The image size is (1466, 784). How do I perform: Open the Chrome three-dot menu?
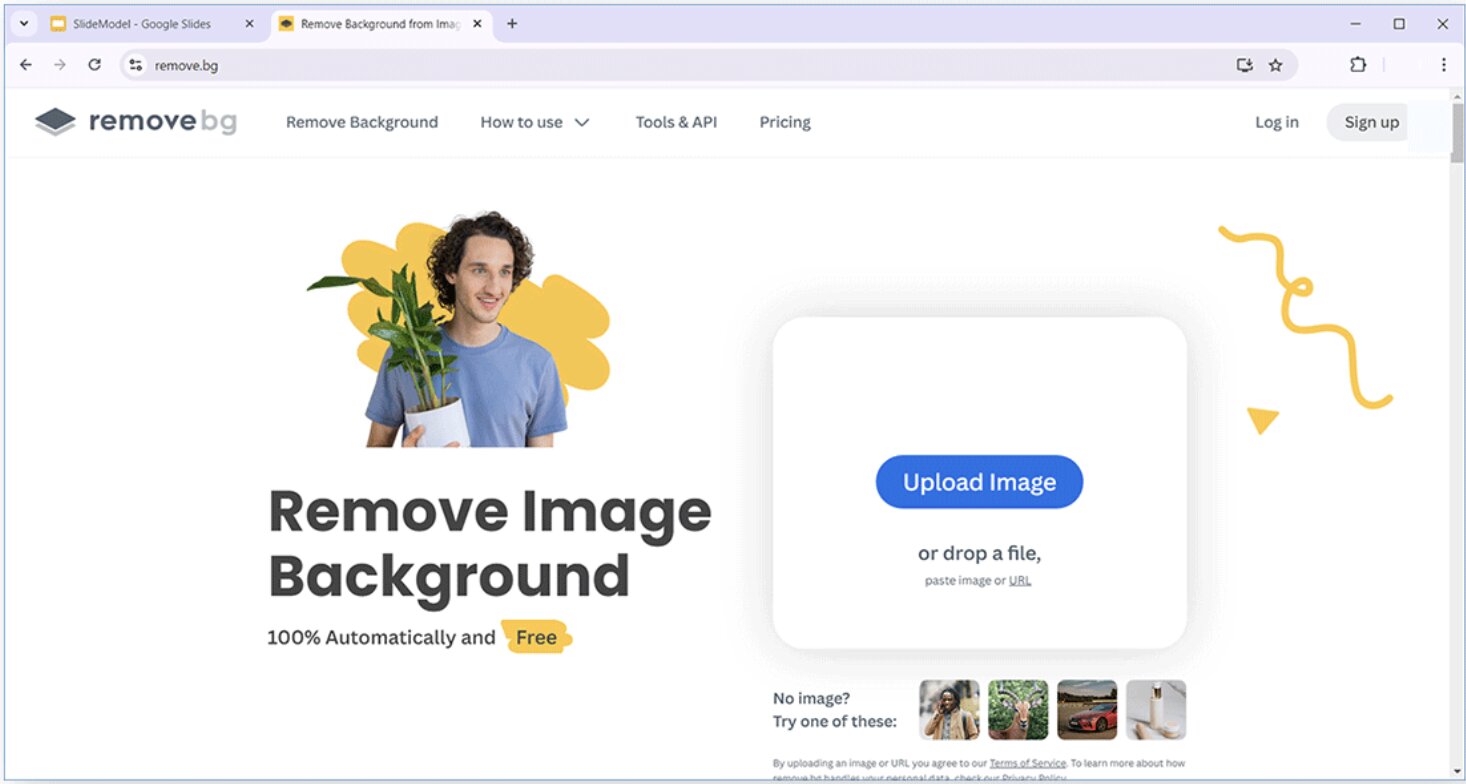pos(1443,65)
